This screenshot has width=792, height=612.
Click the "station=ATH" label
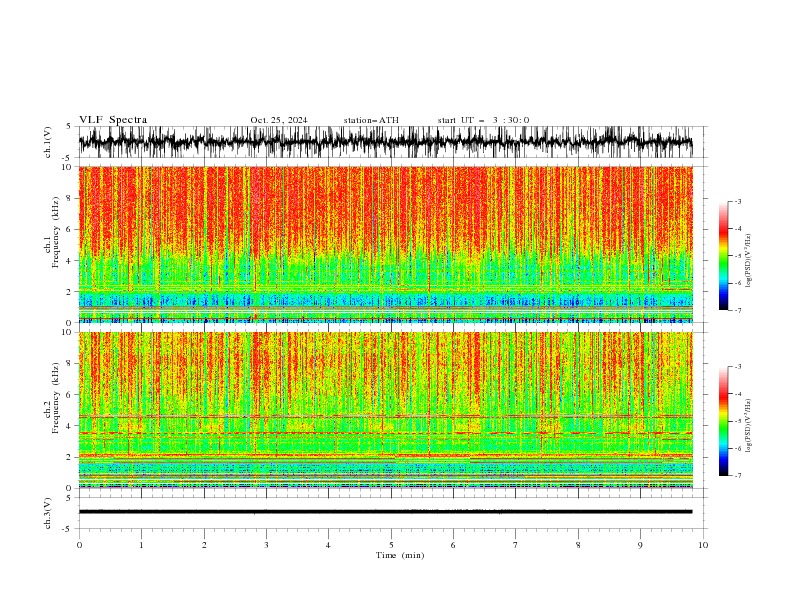(371, 120)
